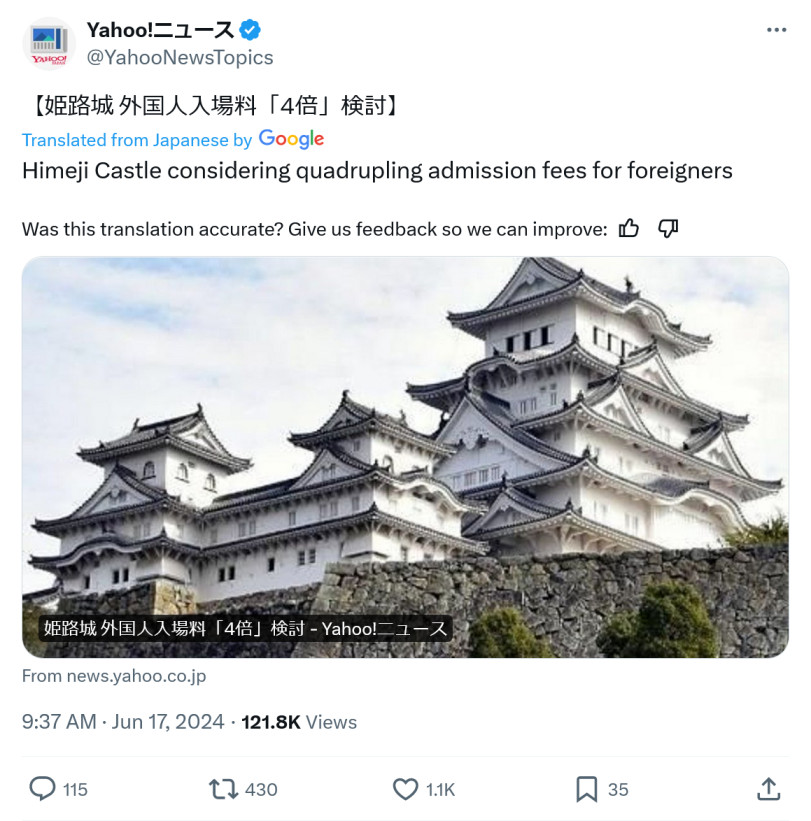Screen dimensions: 811x821
Task: Repost using the retweet arrows icon
Action: (x=224, y=789)
